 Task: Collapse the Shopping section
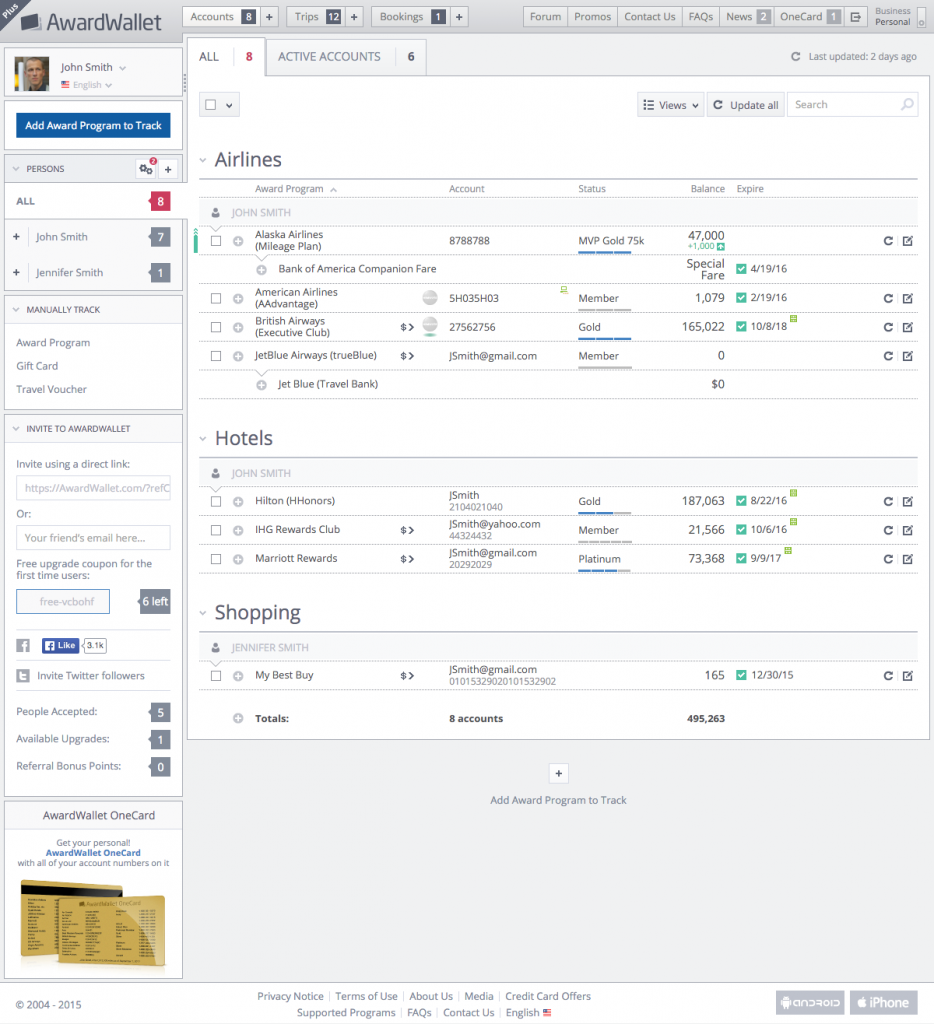point(202,613)
